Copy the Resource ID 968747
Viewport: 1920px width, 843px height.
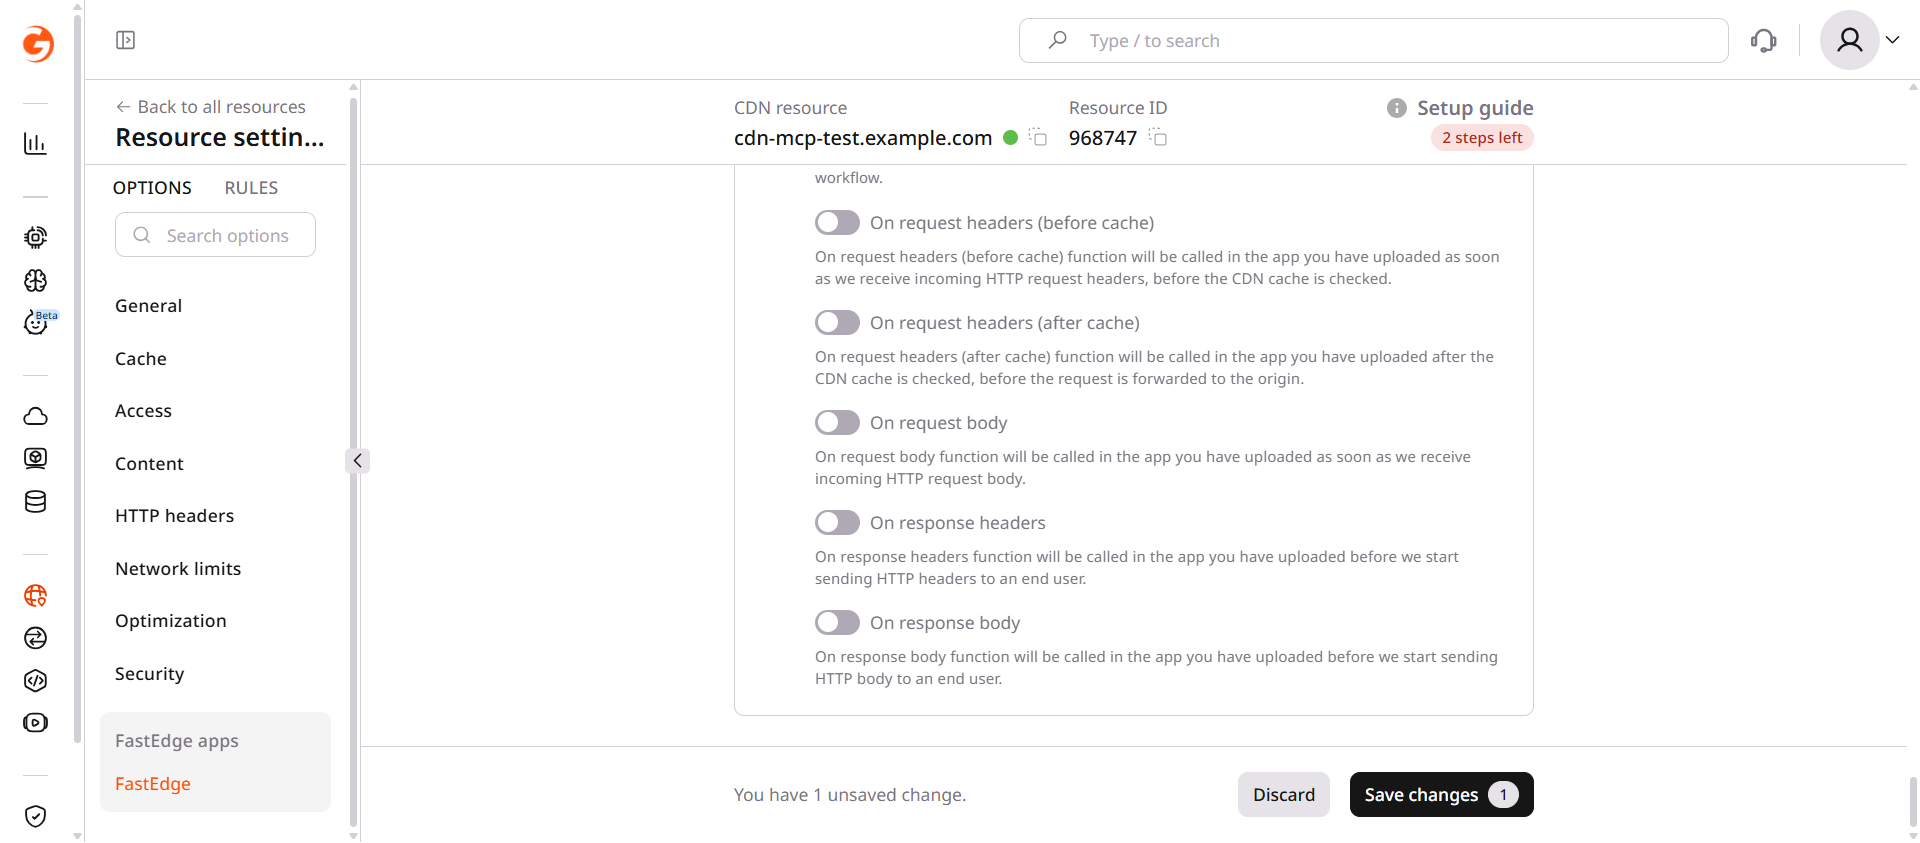pos(1158,137)
